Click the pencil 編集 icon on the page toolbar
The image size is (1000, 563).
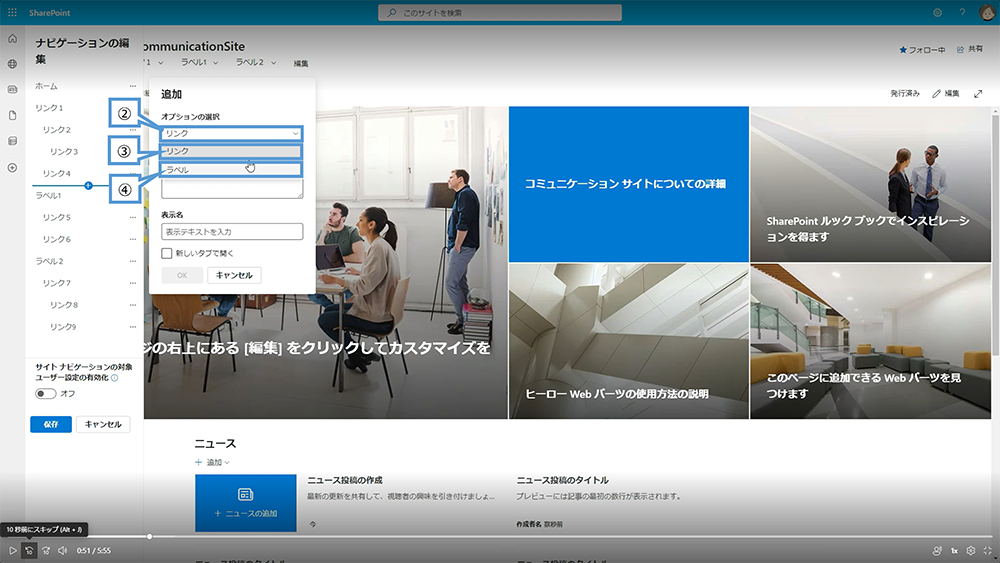click(936, 94)
